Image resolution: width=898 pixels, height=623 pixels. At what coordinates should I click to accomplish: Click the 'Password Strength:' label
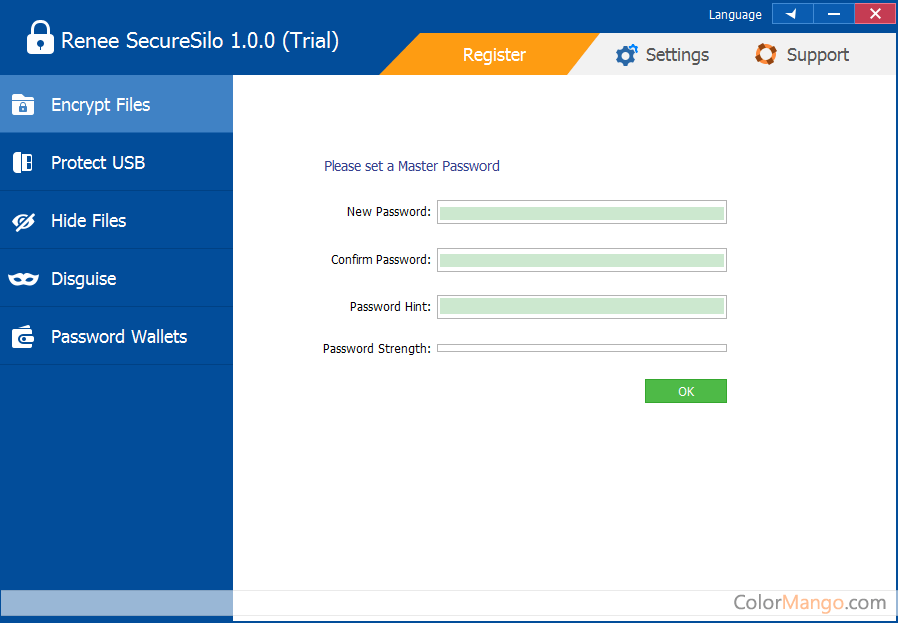tap(377, 349)
